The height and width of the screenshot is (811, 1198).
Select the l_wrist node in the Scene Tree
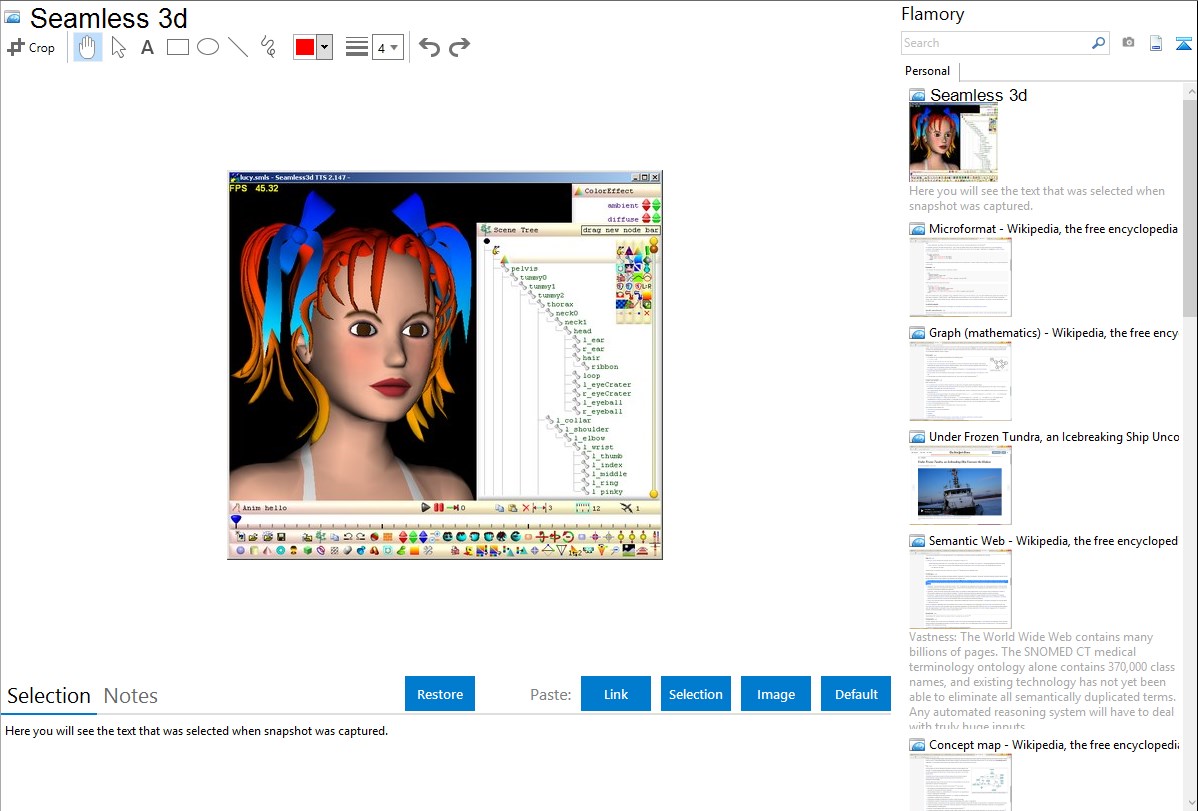point(598,447)
